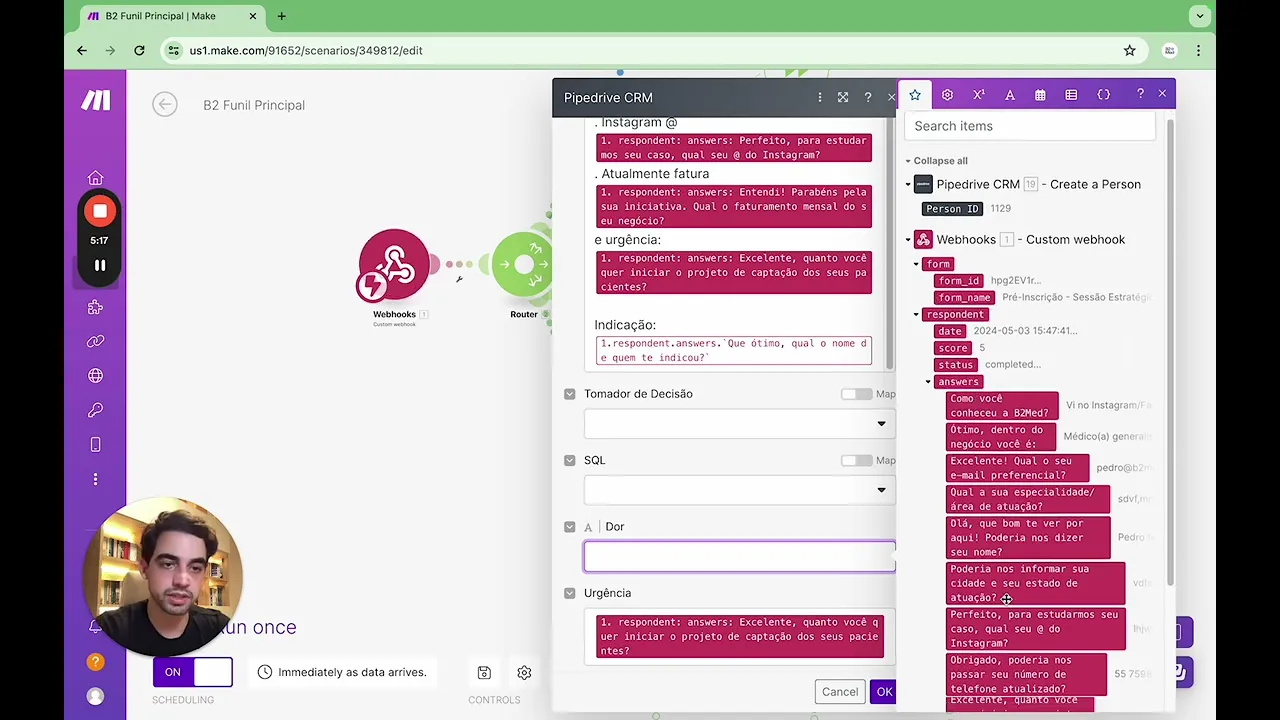The width and height of the screenshot is (1280, 720).
Task: Insert 'Qual a sua especialidade' answer variable
Action: pyautogui.click(x=1027, y=500)
